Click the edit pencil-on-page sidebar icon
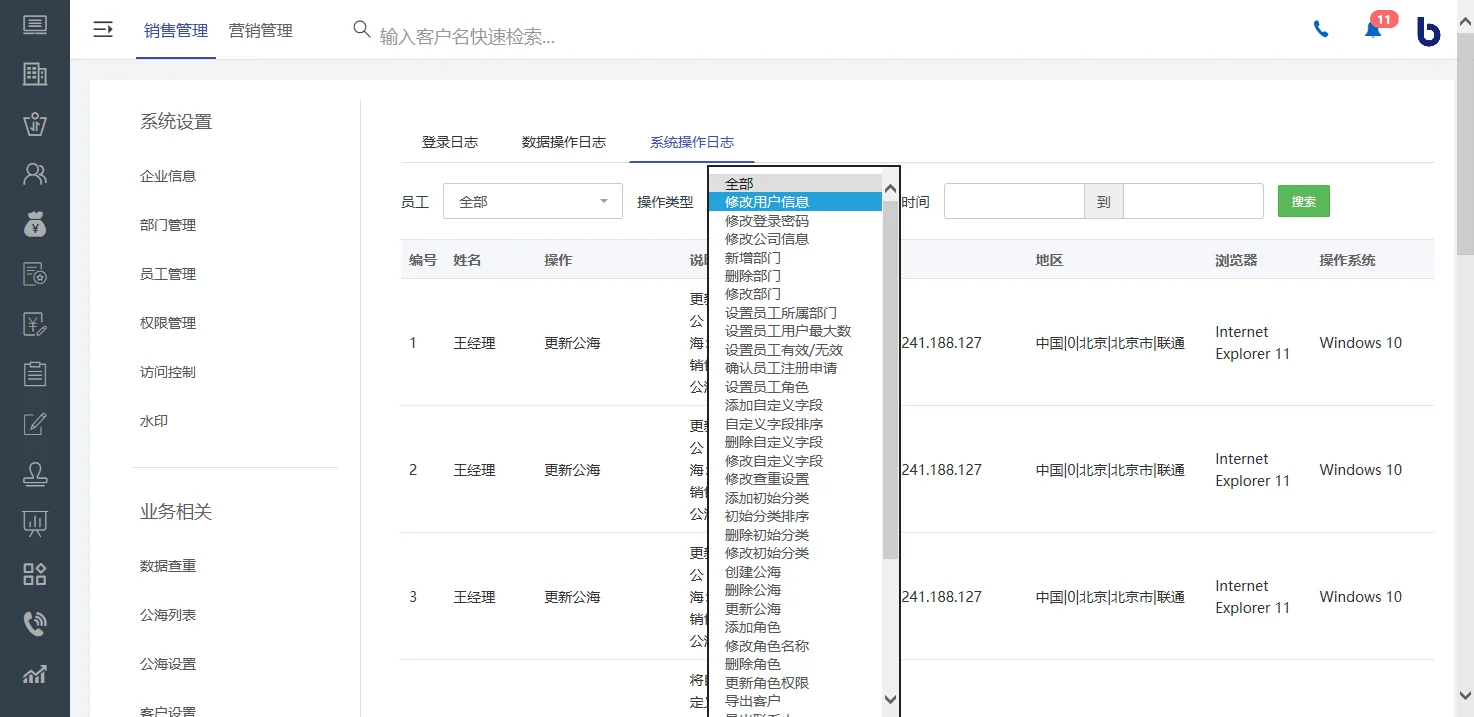The height and width of the screenshot is (717, 1474). [34, 424]
